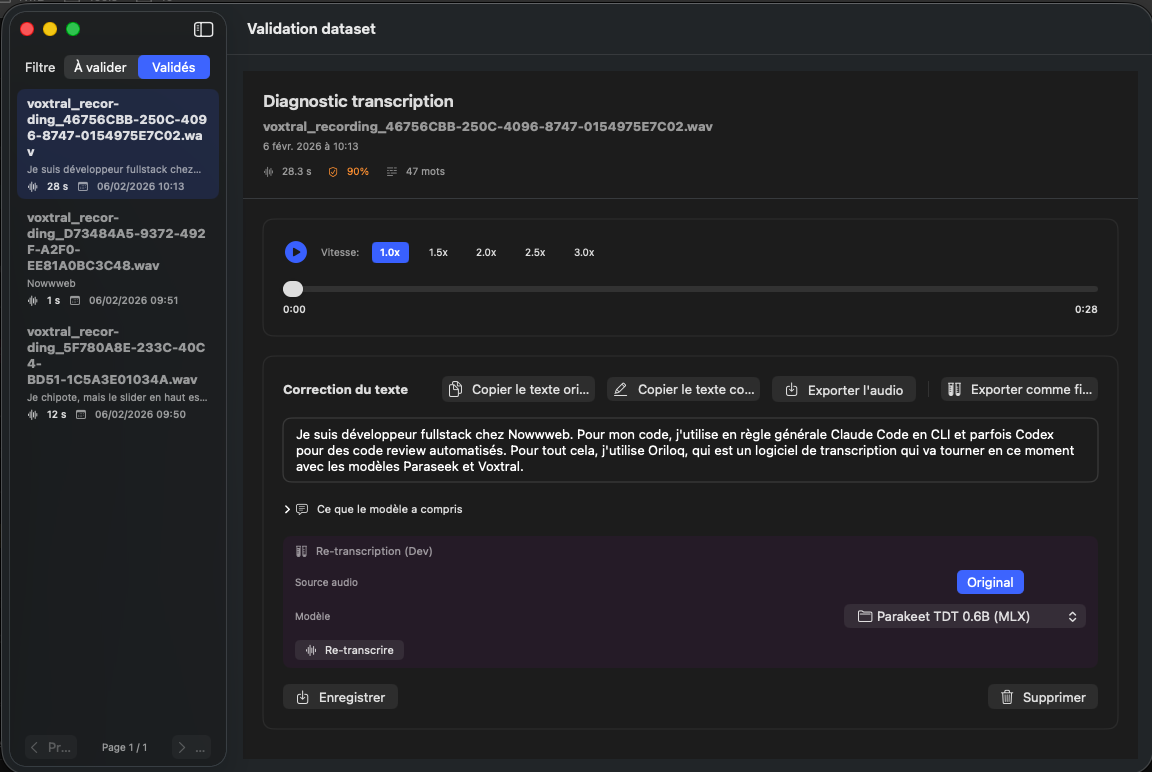1152x772 pixels.
Task: Go to the previous page of recordings
Action: (51, 748)
